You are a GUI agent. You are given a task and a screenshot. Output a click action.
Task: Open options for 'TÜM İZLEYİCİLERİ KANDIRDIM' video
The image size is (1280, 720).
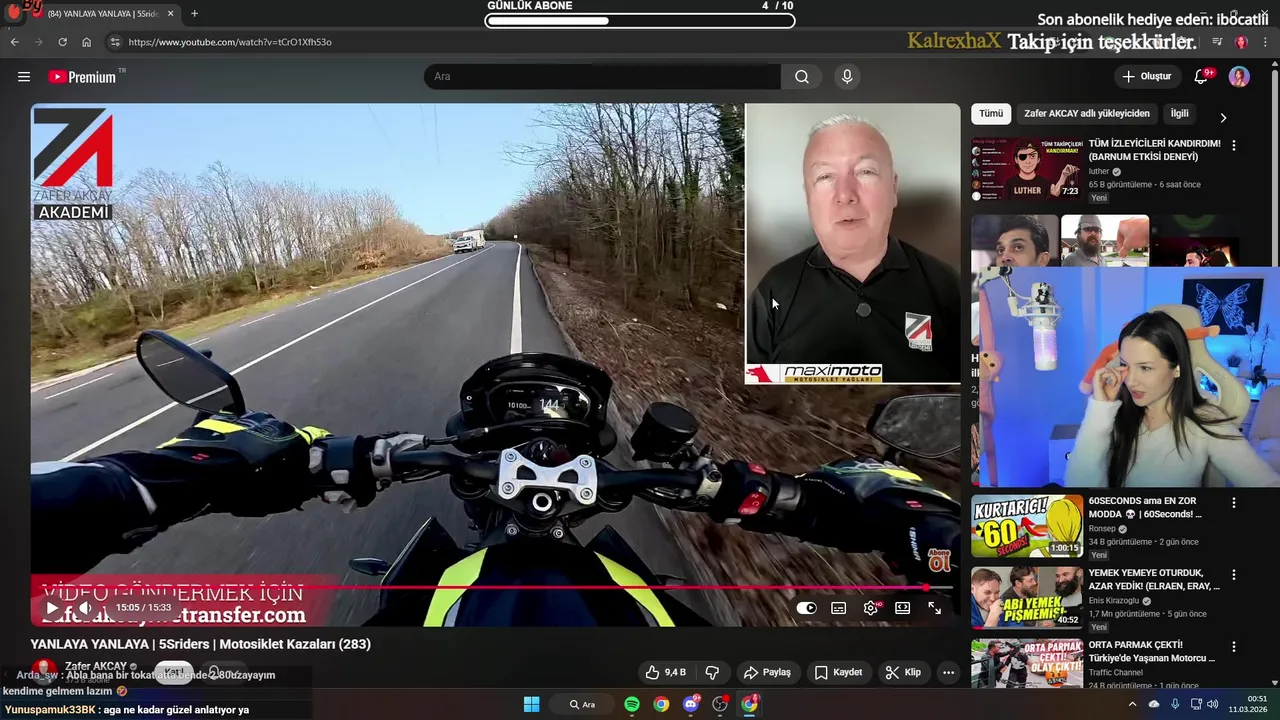click(x=1233, y=145)
